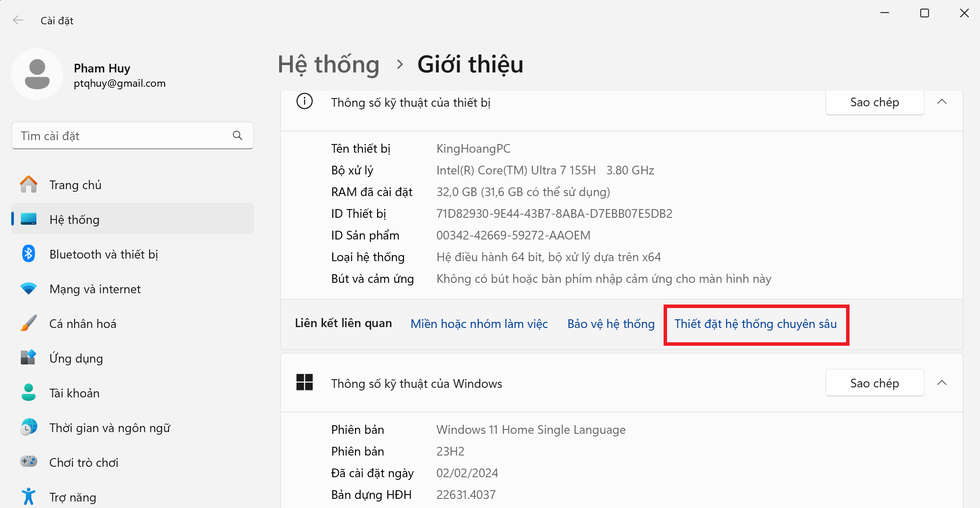
Task: Collapse the Thông số kỹ thuật của thiết bị section
Action: point(941,102)
